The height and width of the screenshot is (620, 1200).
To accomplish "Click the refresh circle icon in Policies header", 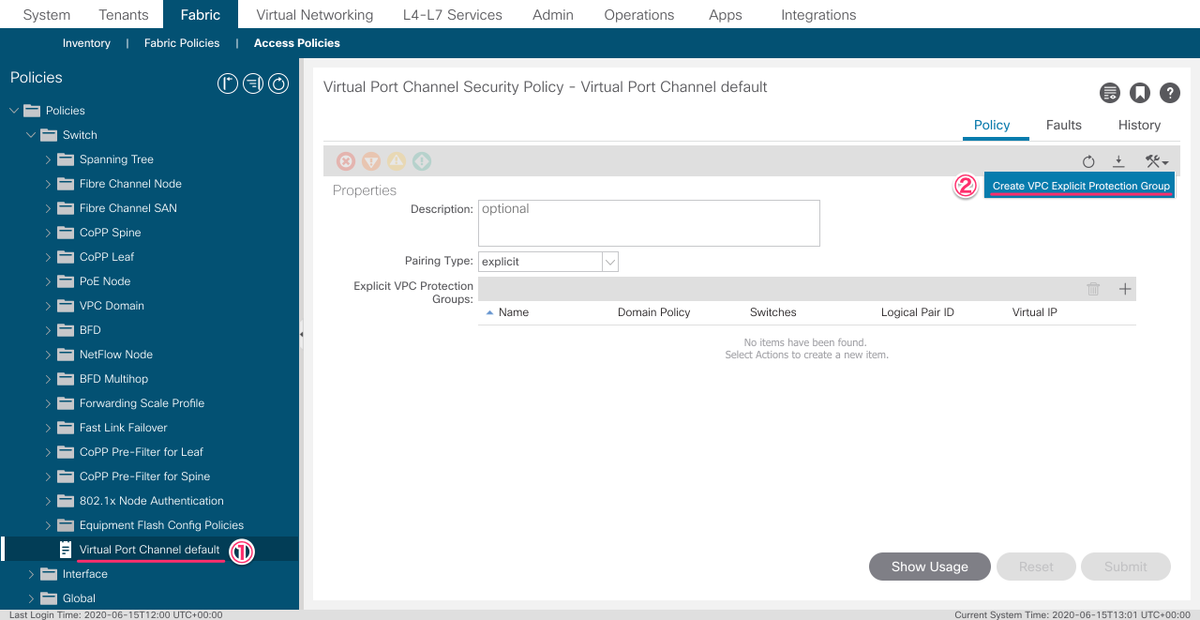I will (279, 84).
